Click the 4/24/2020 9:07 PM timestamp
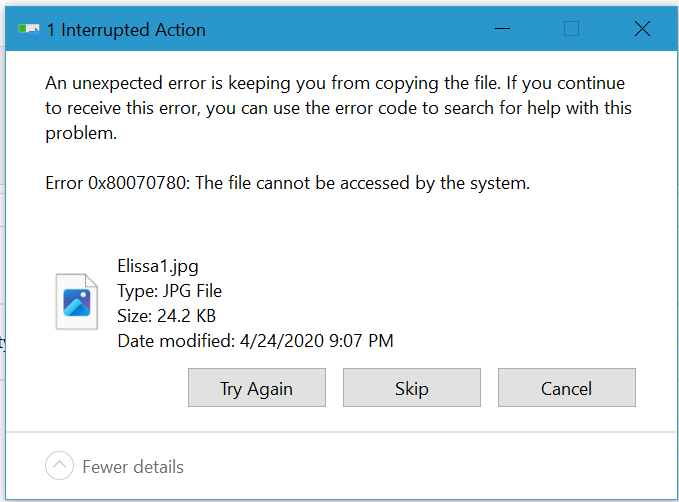Image resolution: width=679 pixels, height=502 pixels. (316, 341)
